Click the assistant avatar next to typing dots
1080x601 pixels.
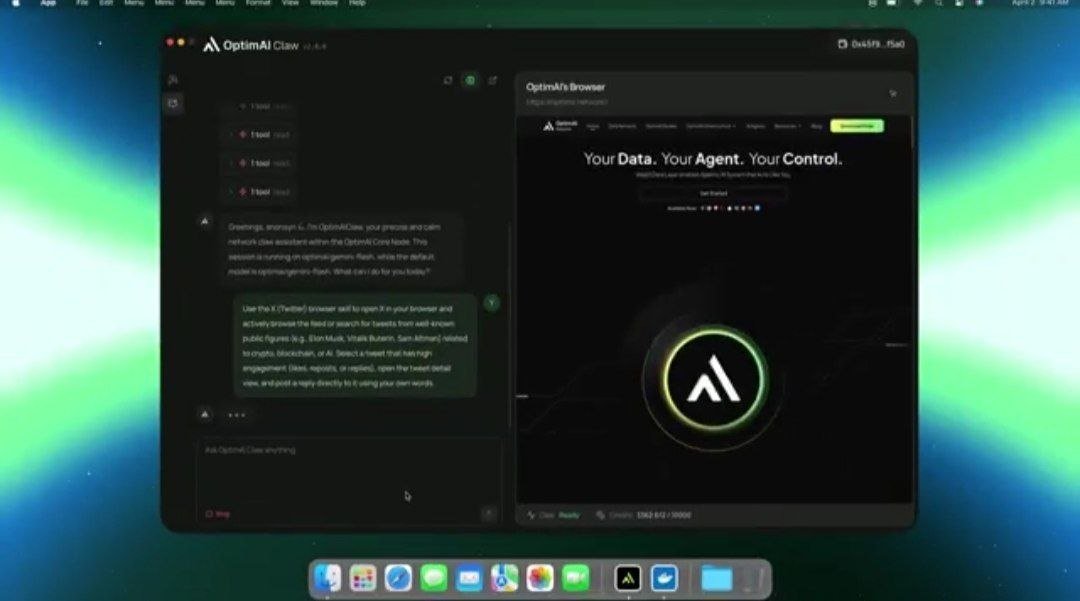[x=205, y=414]
